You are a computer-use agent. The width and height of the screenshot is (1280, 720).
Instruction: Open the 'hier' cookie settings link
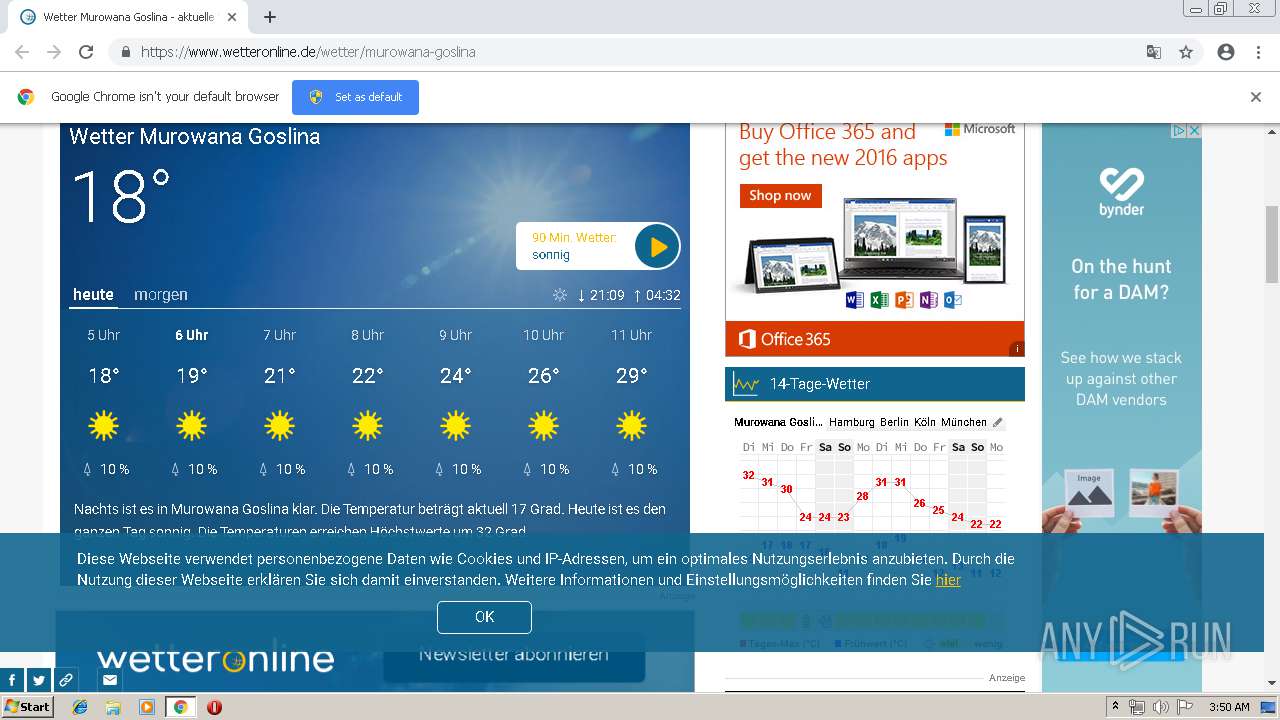(948, 580)
